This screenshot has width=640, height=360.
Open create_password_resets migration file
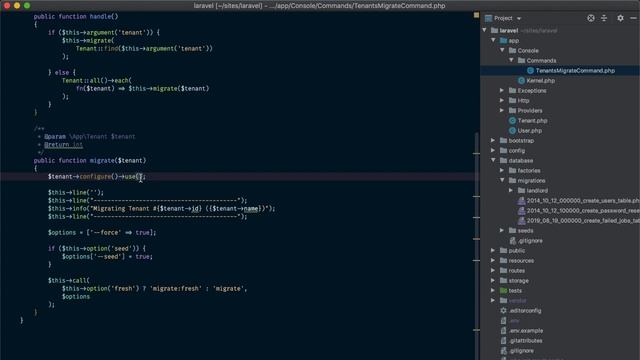(x=583, y=211)
